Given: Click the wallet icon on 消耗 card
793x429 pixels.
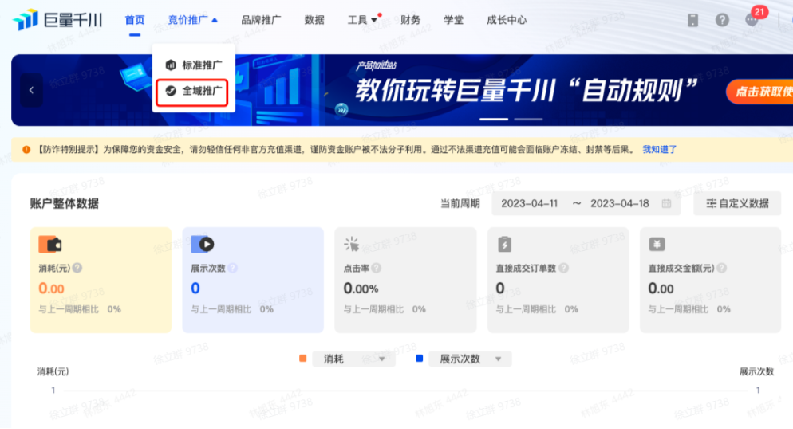Looking at the screenshot, I should click(50, 244).
